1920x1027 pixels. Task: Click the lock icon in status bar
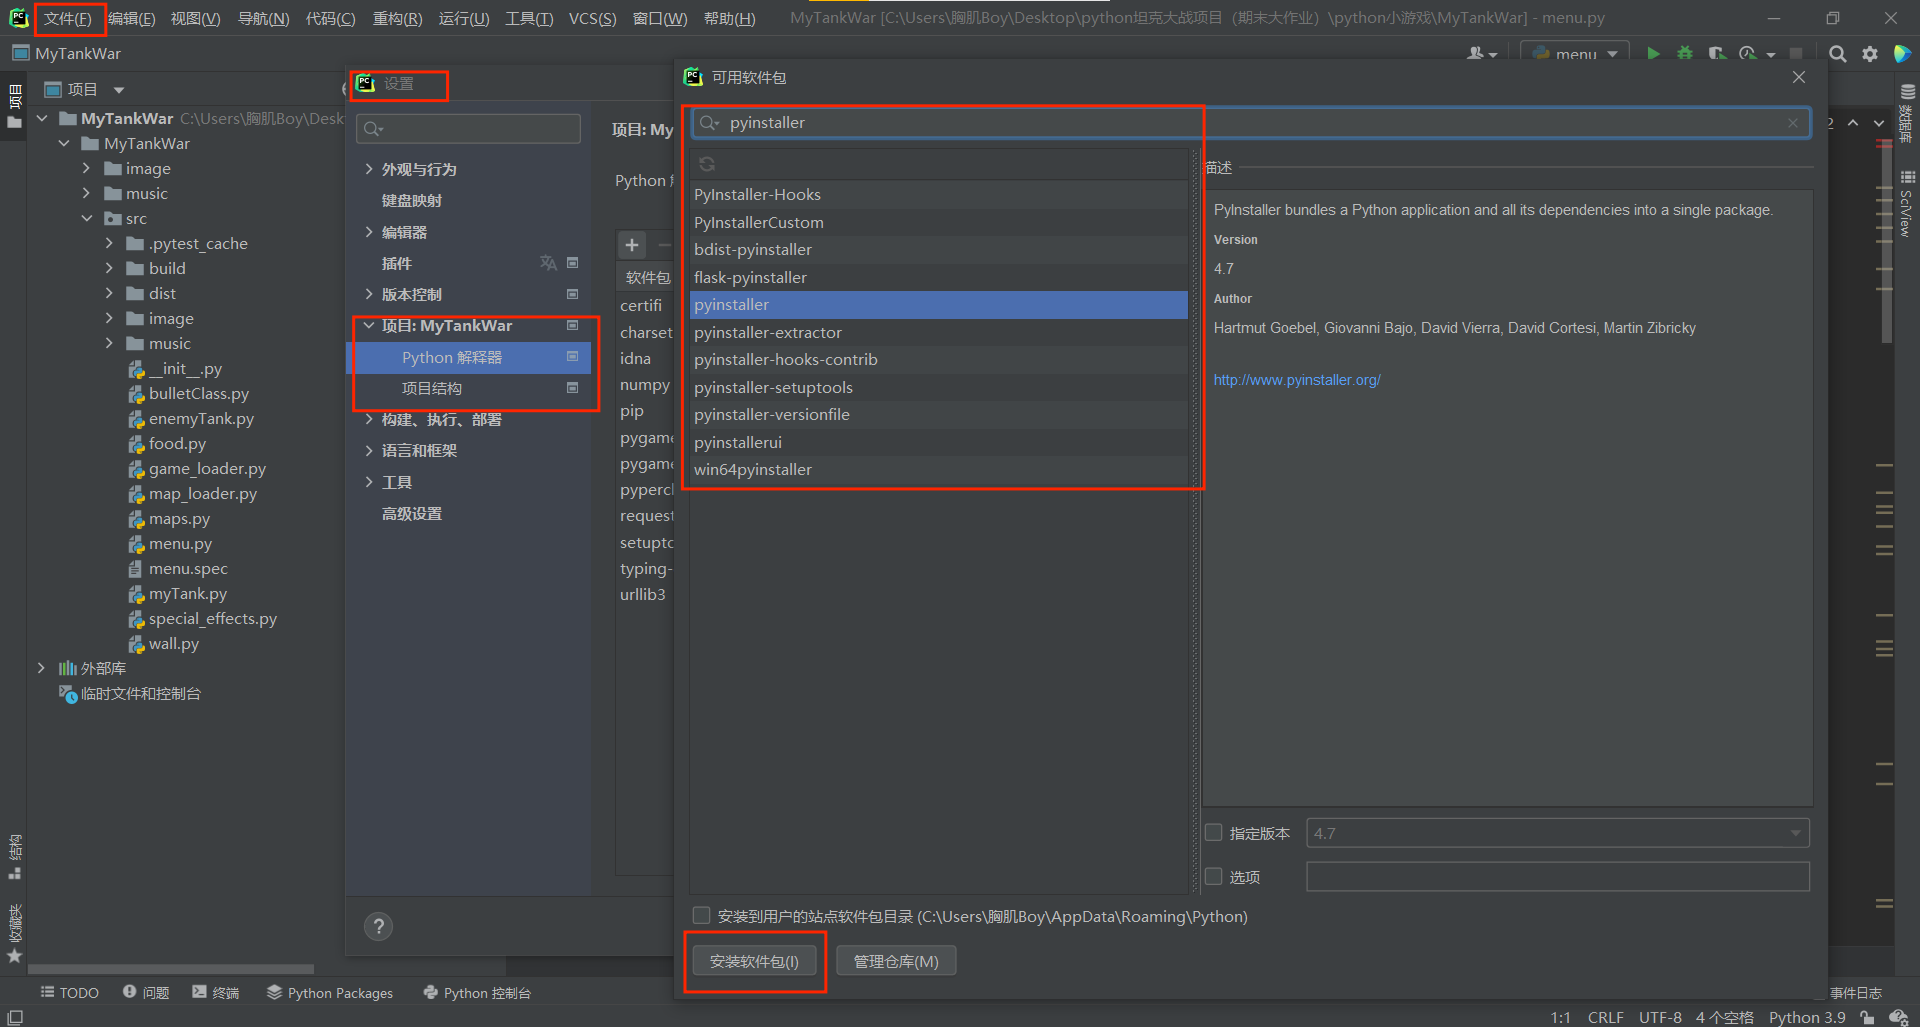point(1866,1017)
